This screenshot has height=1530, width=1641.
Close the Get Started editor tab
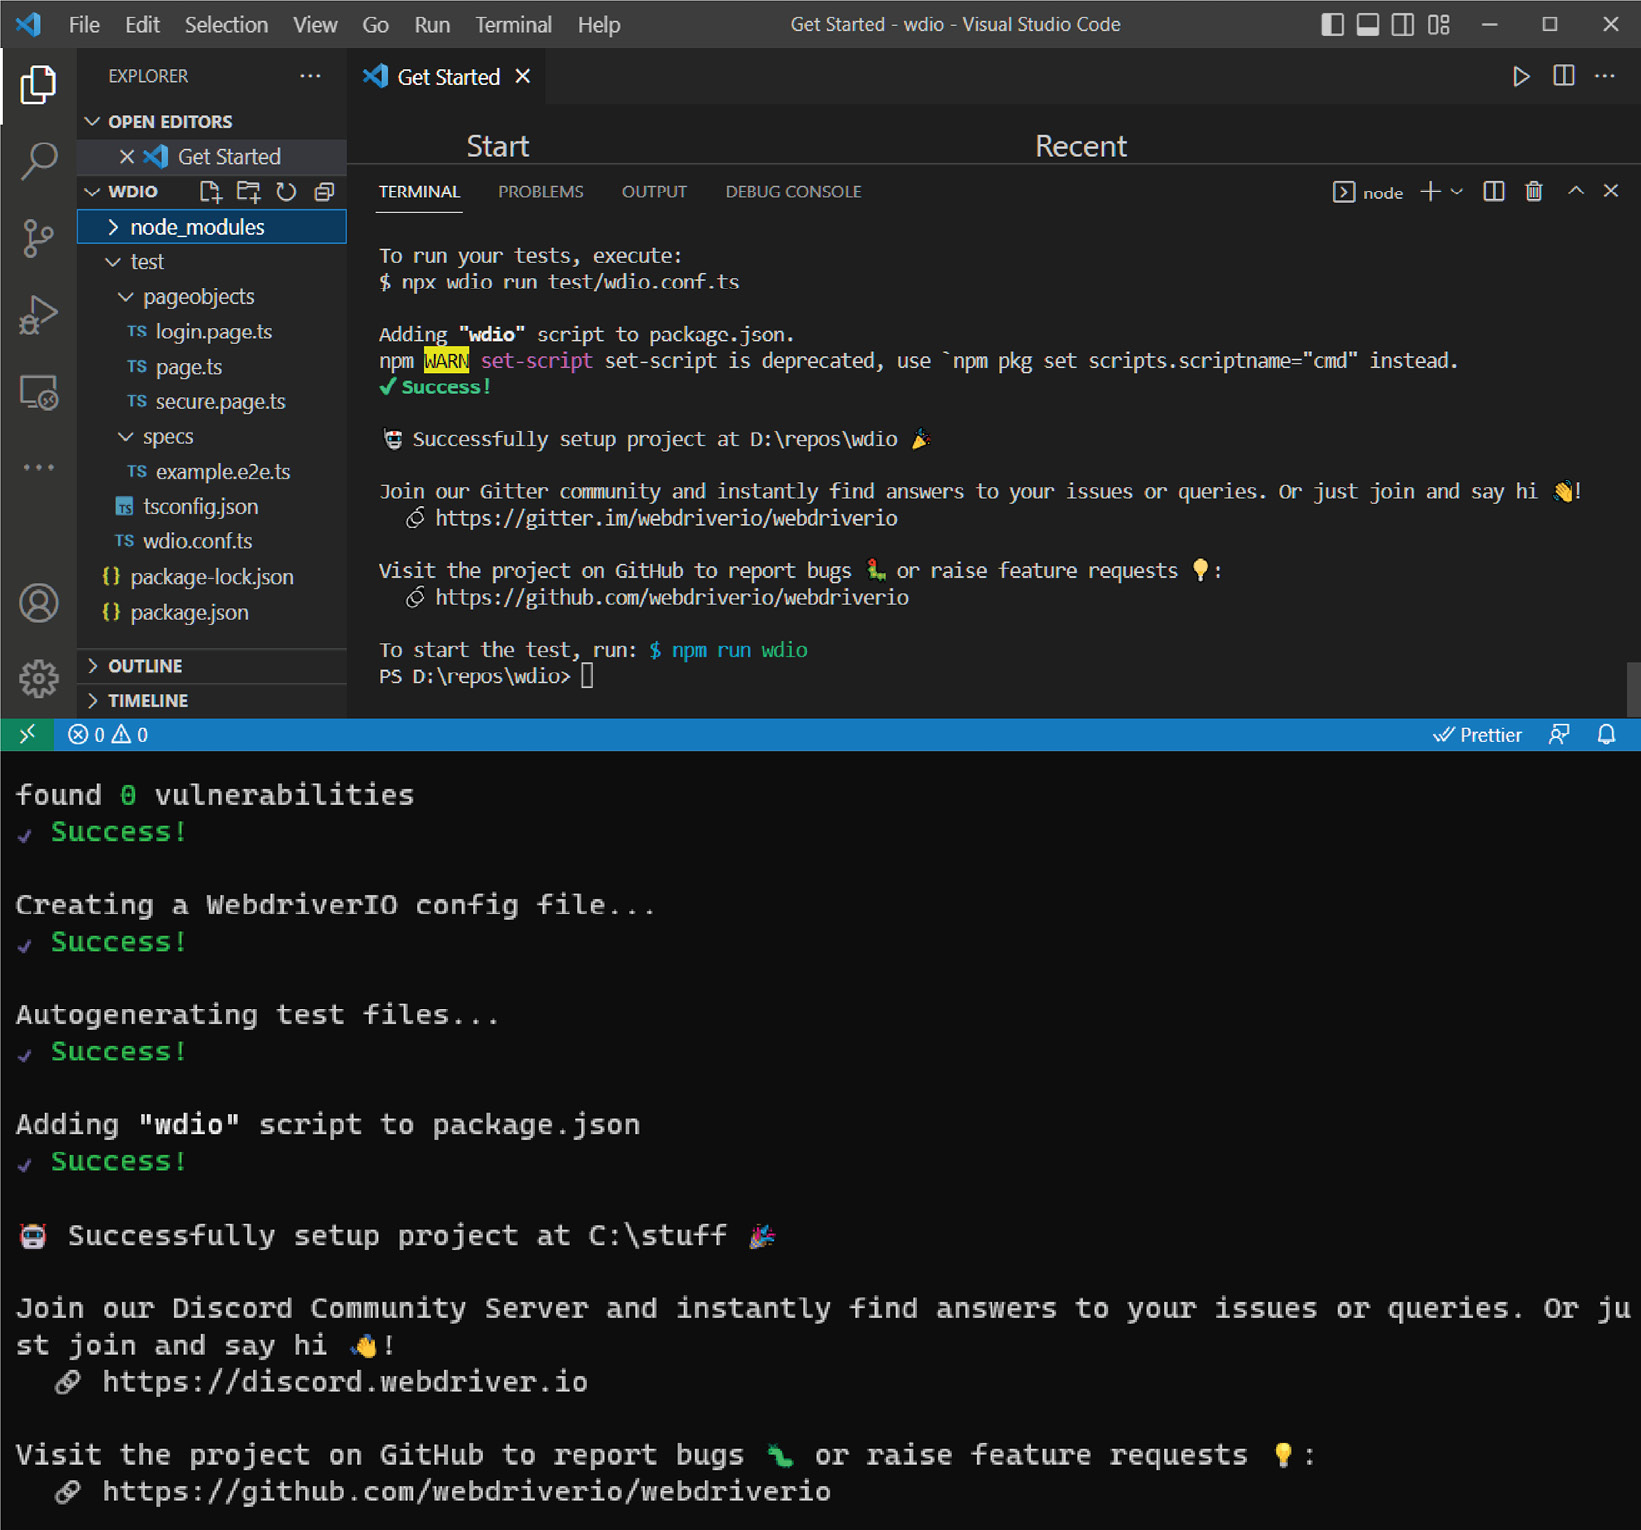click(x=523, y=77)
